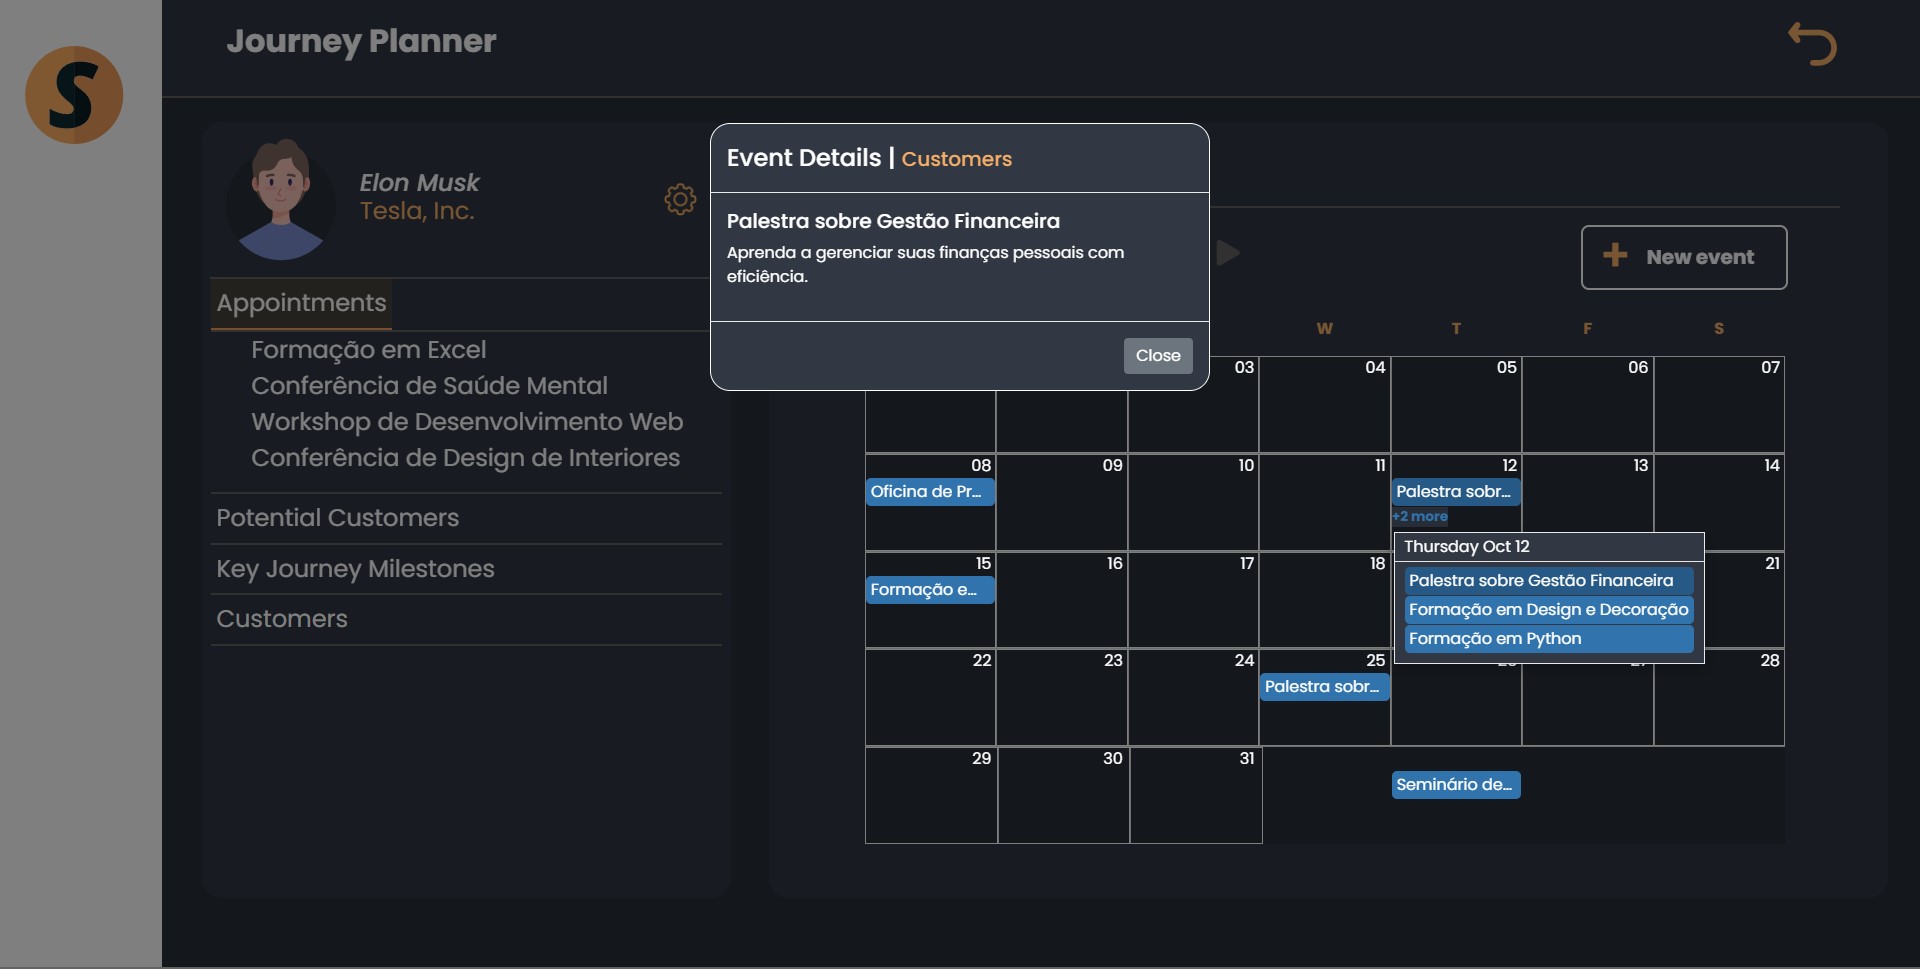
Task: Click the next-month arrow beside the calendar
Action: coord(1228,253)
